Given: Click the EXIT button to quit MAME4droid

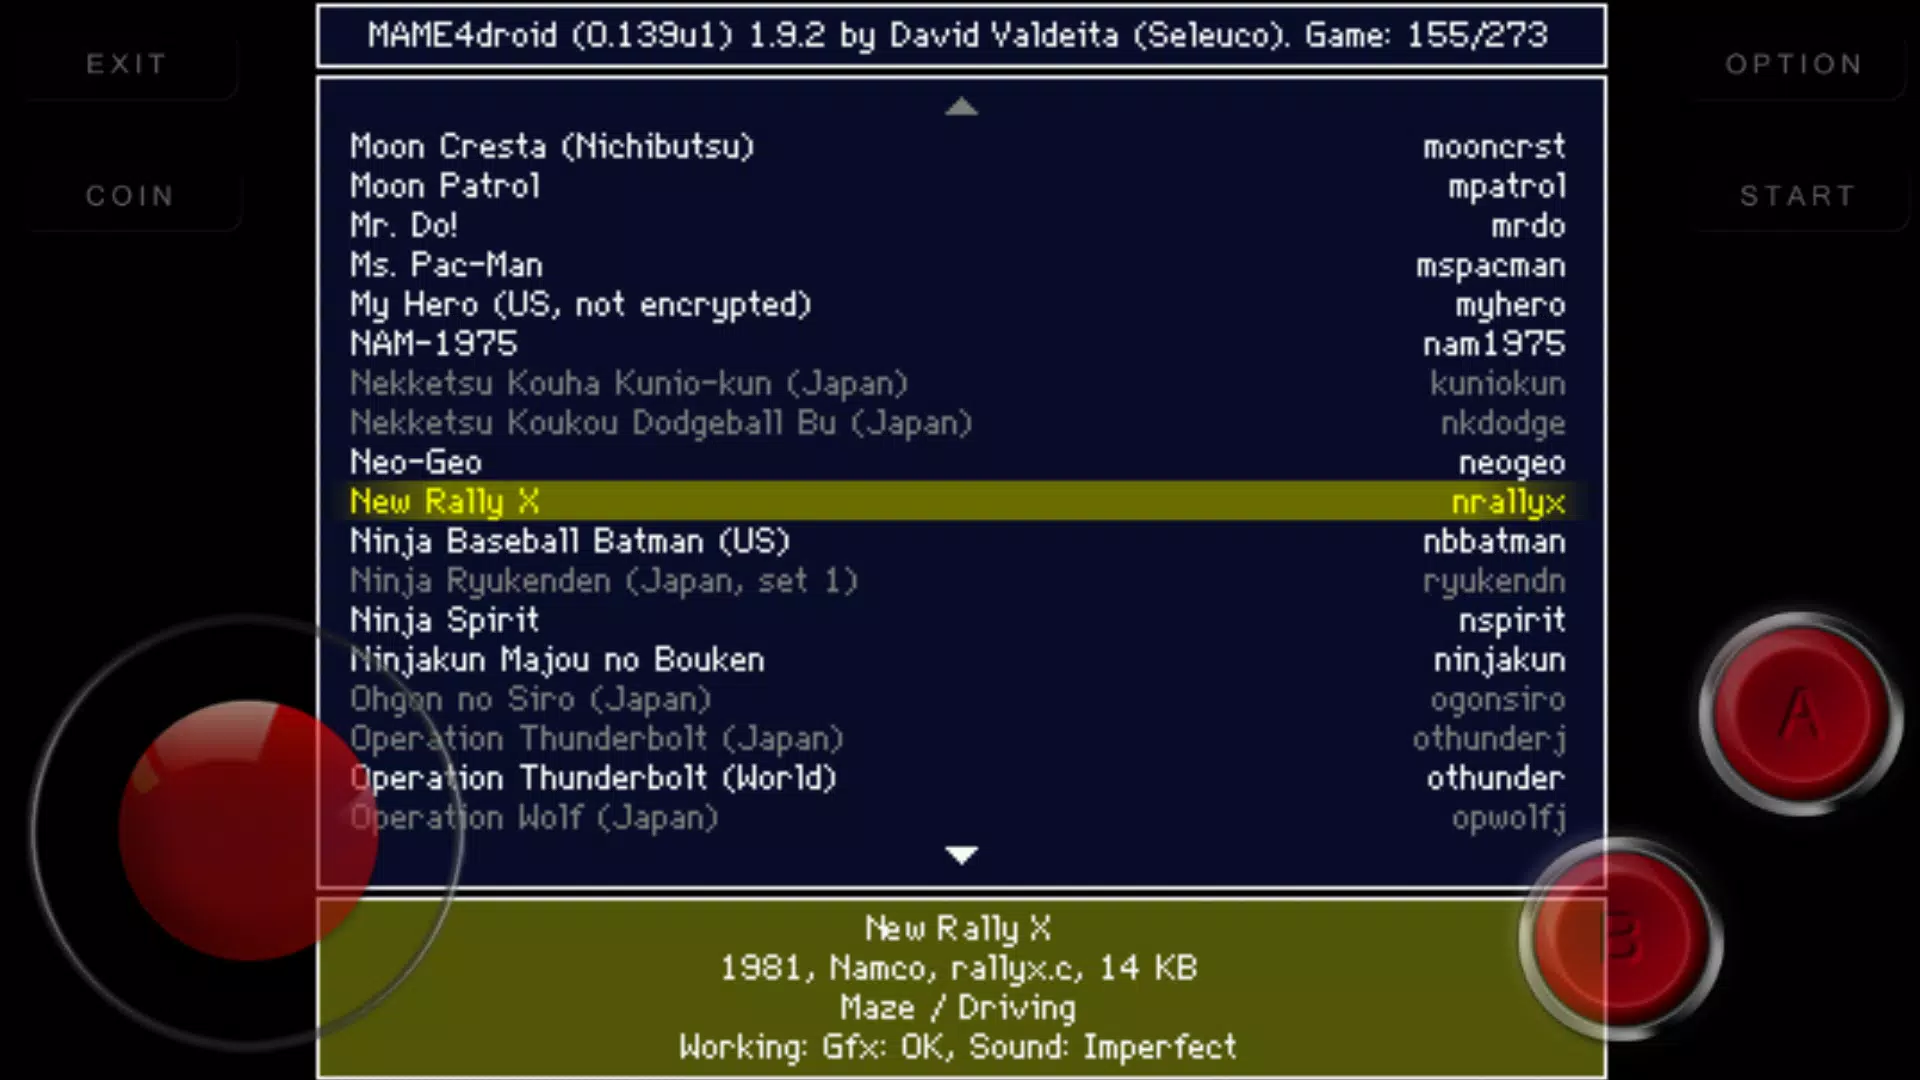Looking at the screenshot, I should (x=127, y=63).
